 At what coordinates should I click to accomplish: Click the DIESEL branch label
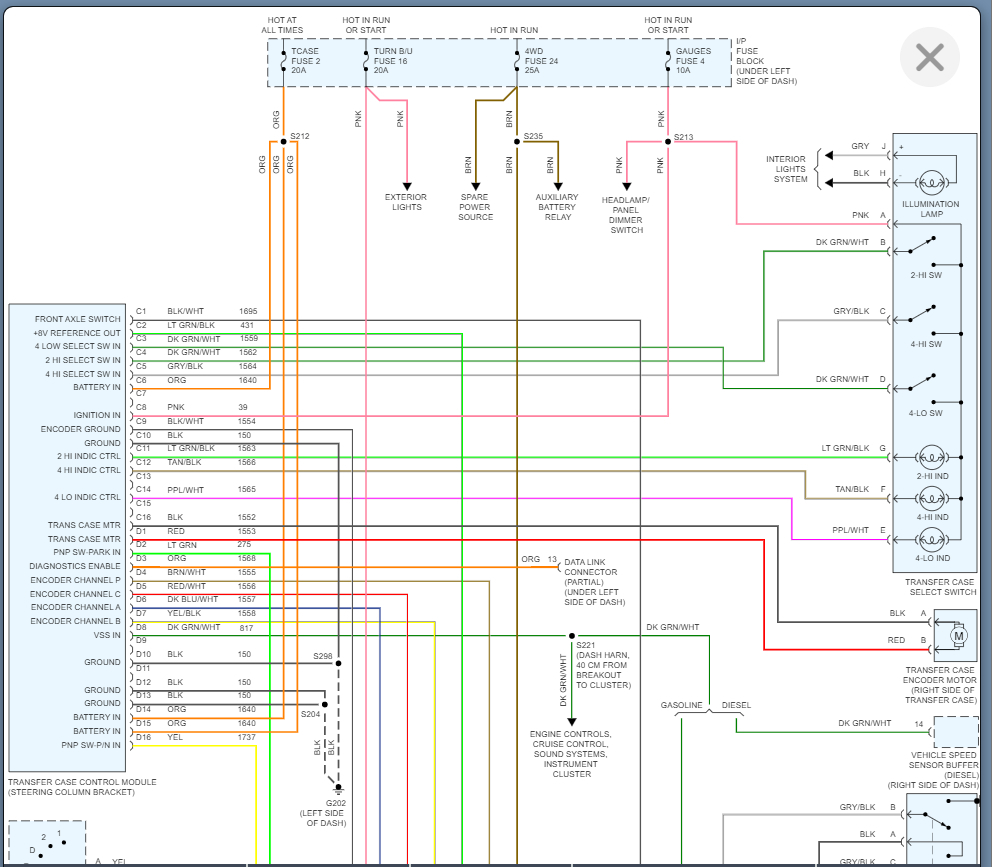(x=736, y=705)
